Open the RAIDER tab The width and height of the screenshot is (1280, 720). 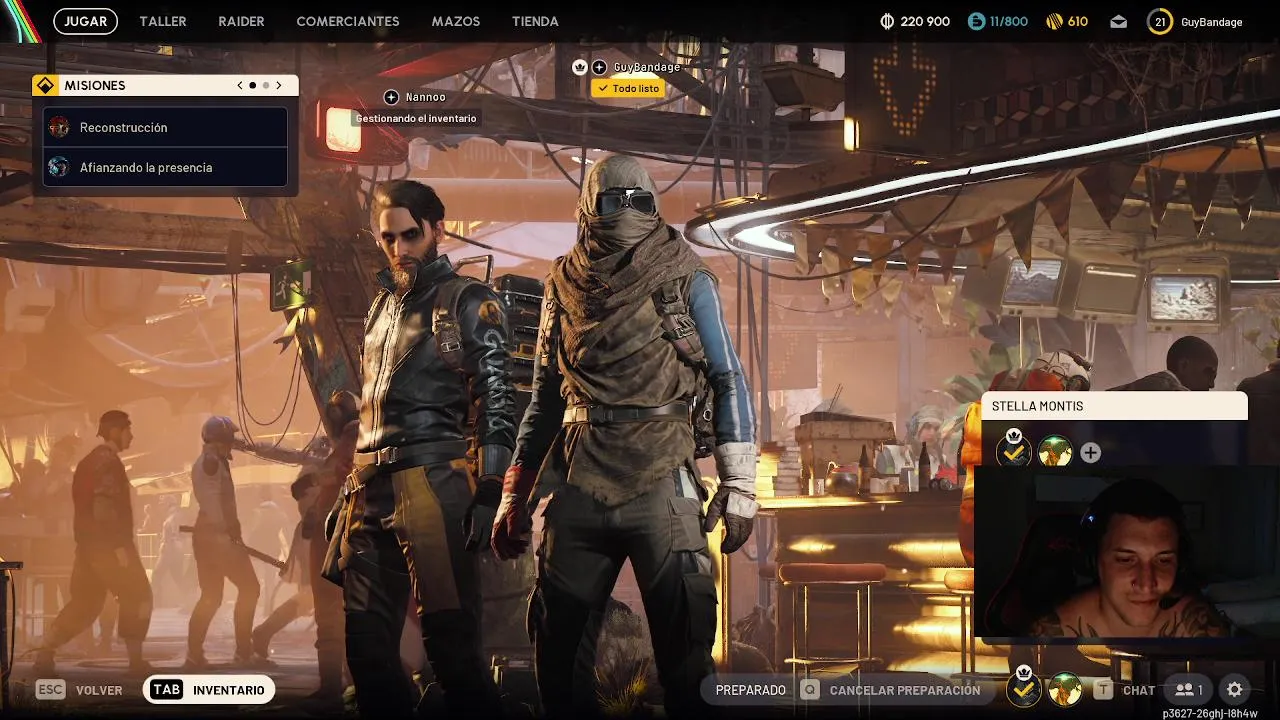click(x=241, y=21)
